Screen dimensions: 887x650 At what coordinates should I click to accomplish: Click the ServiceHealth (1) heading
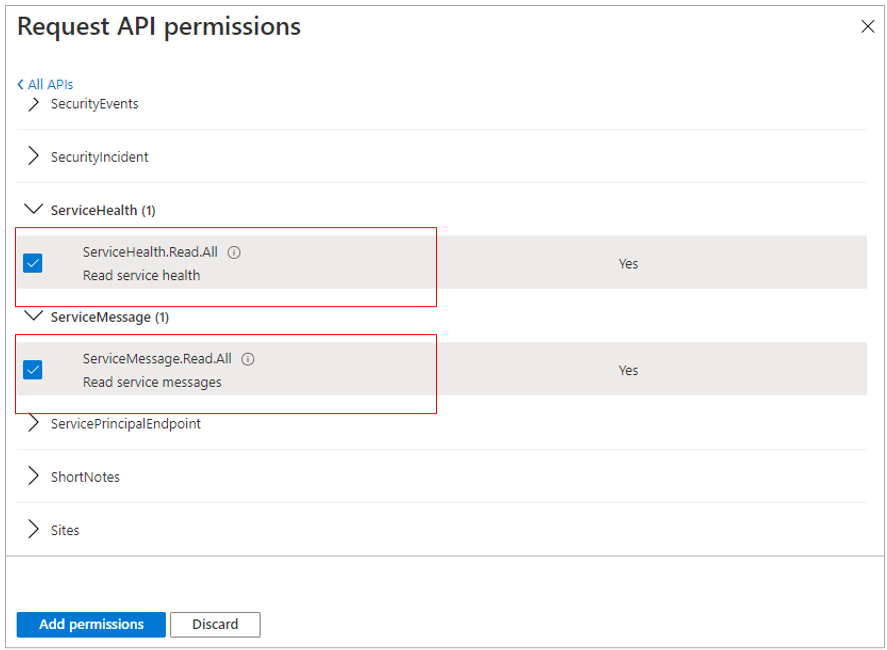pos(103,210)
